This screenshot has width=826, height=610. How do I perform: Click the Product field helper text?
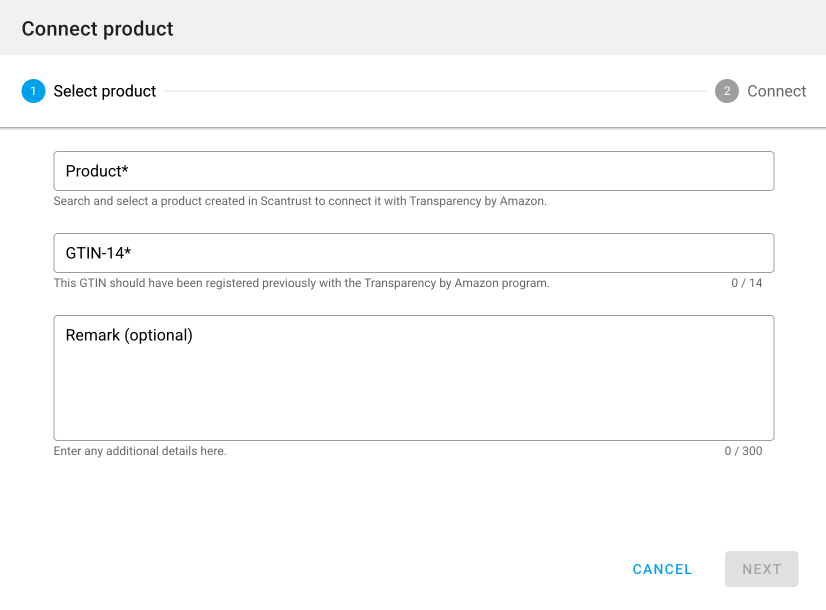pyautogui.click(x=300, y=201)
